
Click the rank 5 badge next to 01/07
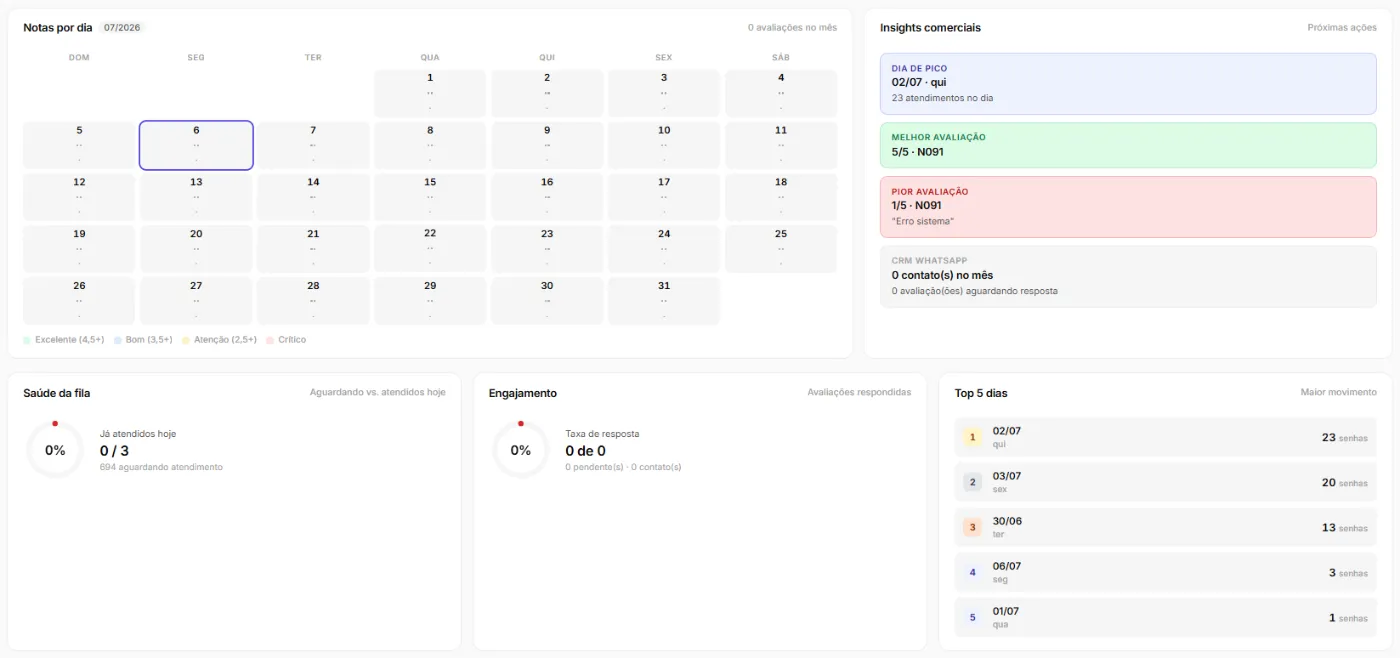pyautogui.click(x=972, y=617)
